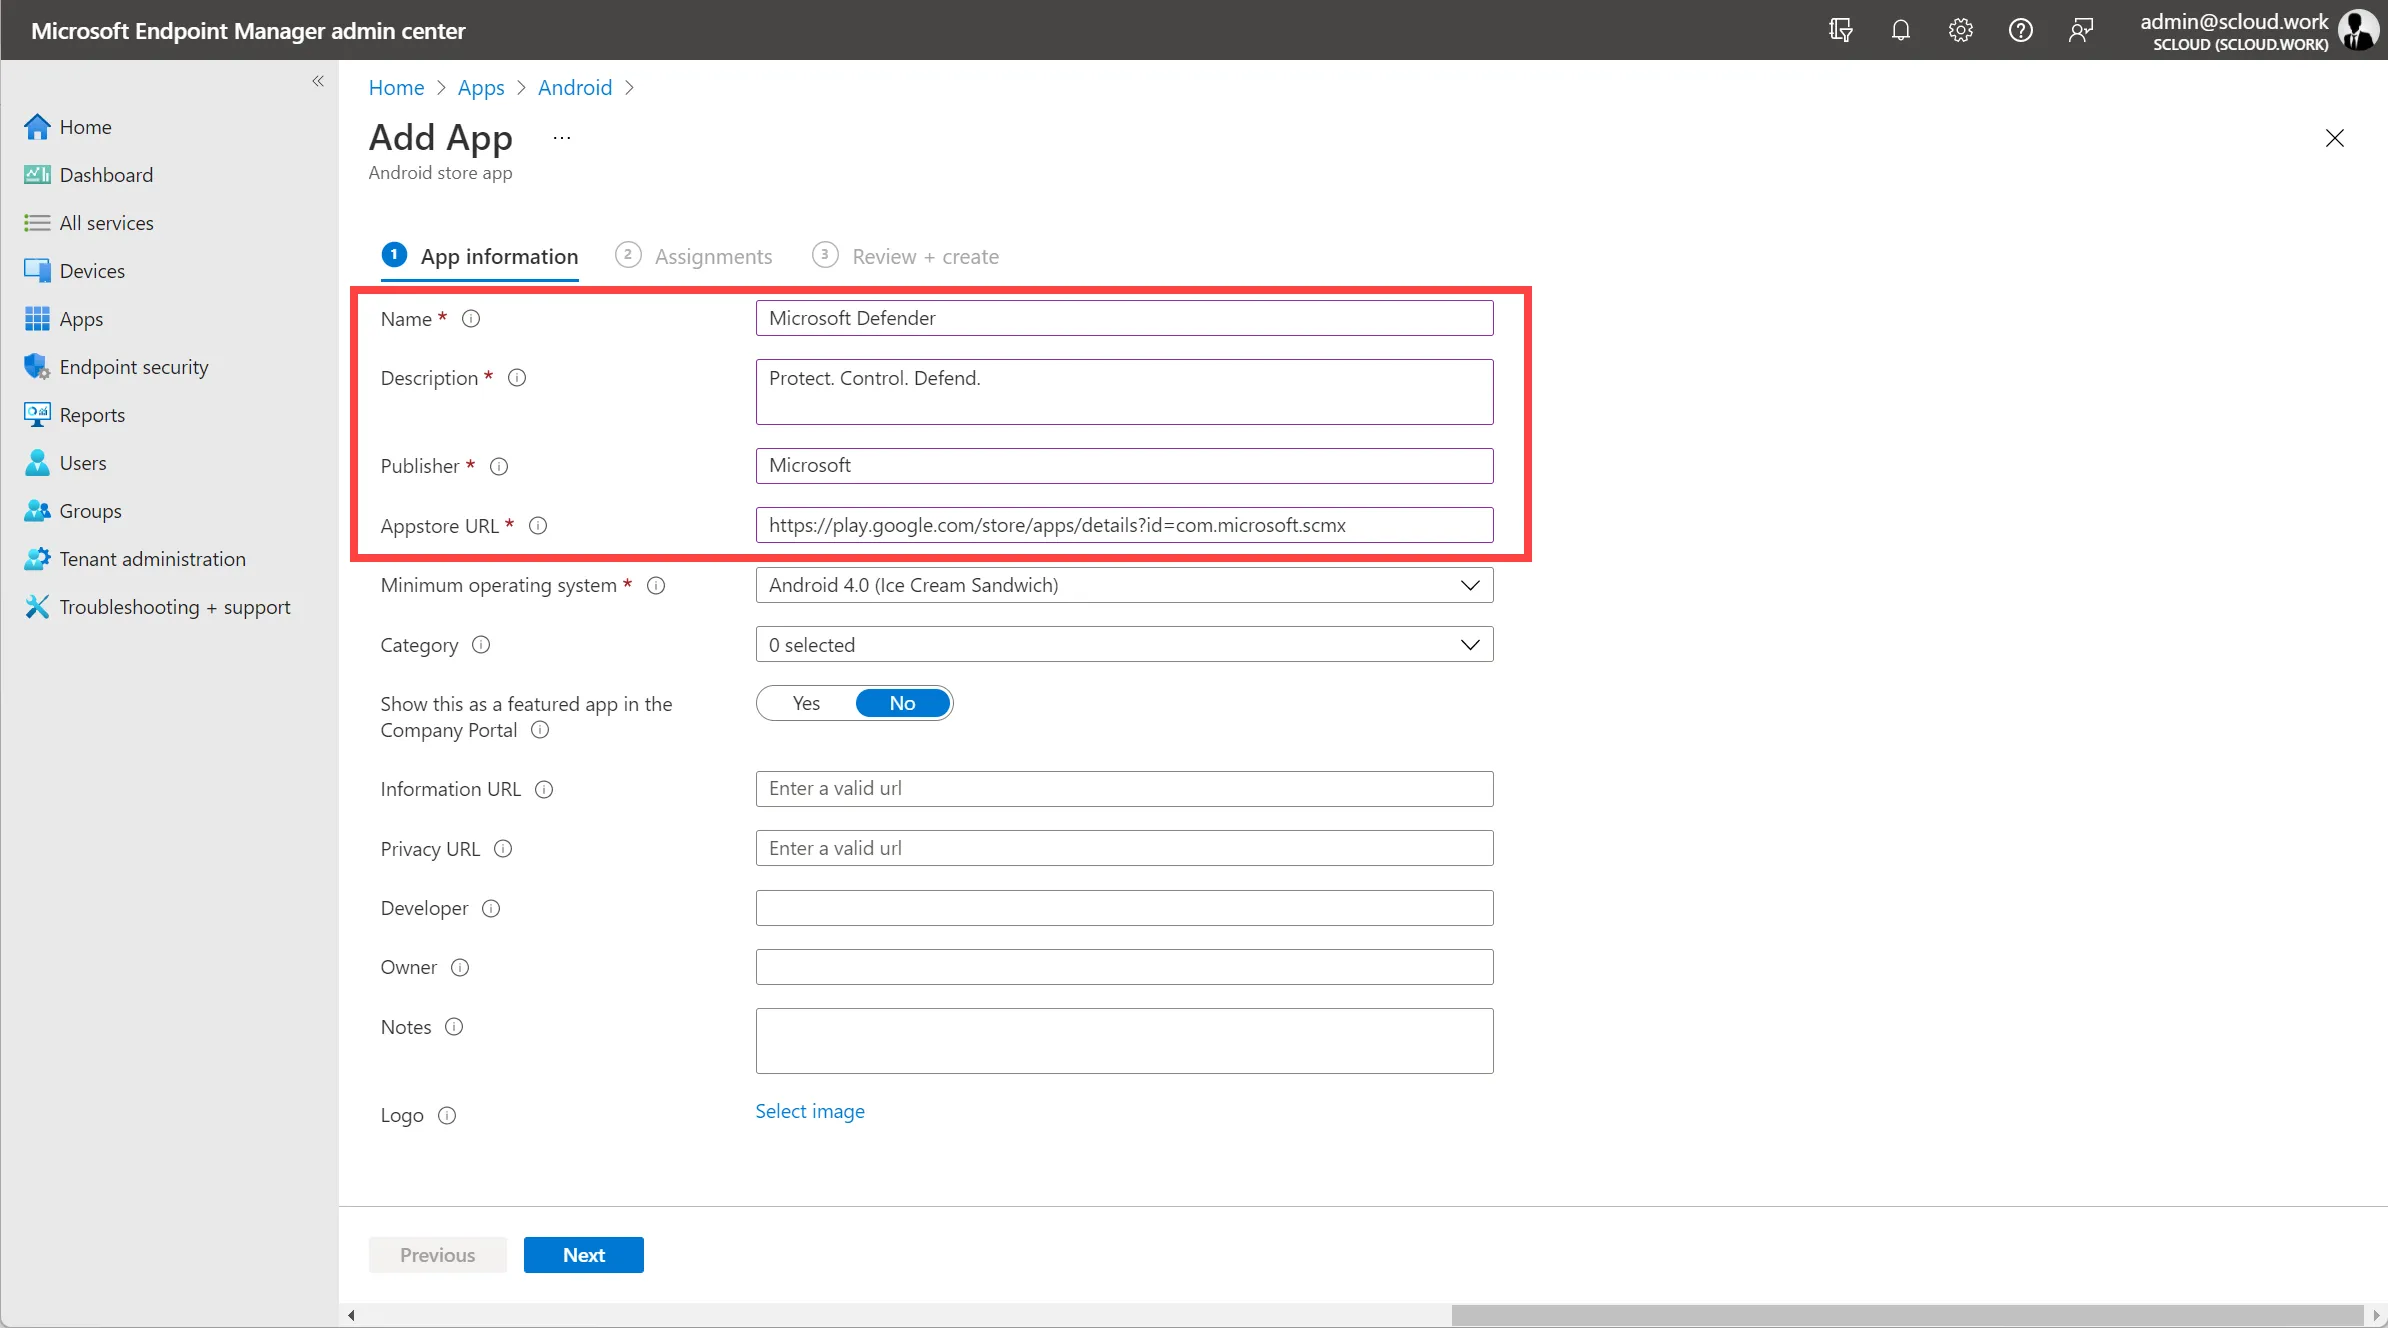This screenshot has width=2388, height=1328.
Task: Click the horizontal scrollbar left arrow
Action: pos(351,1315)
